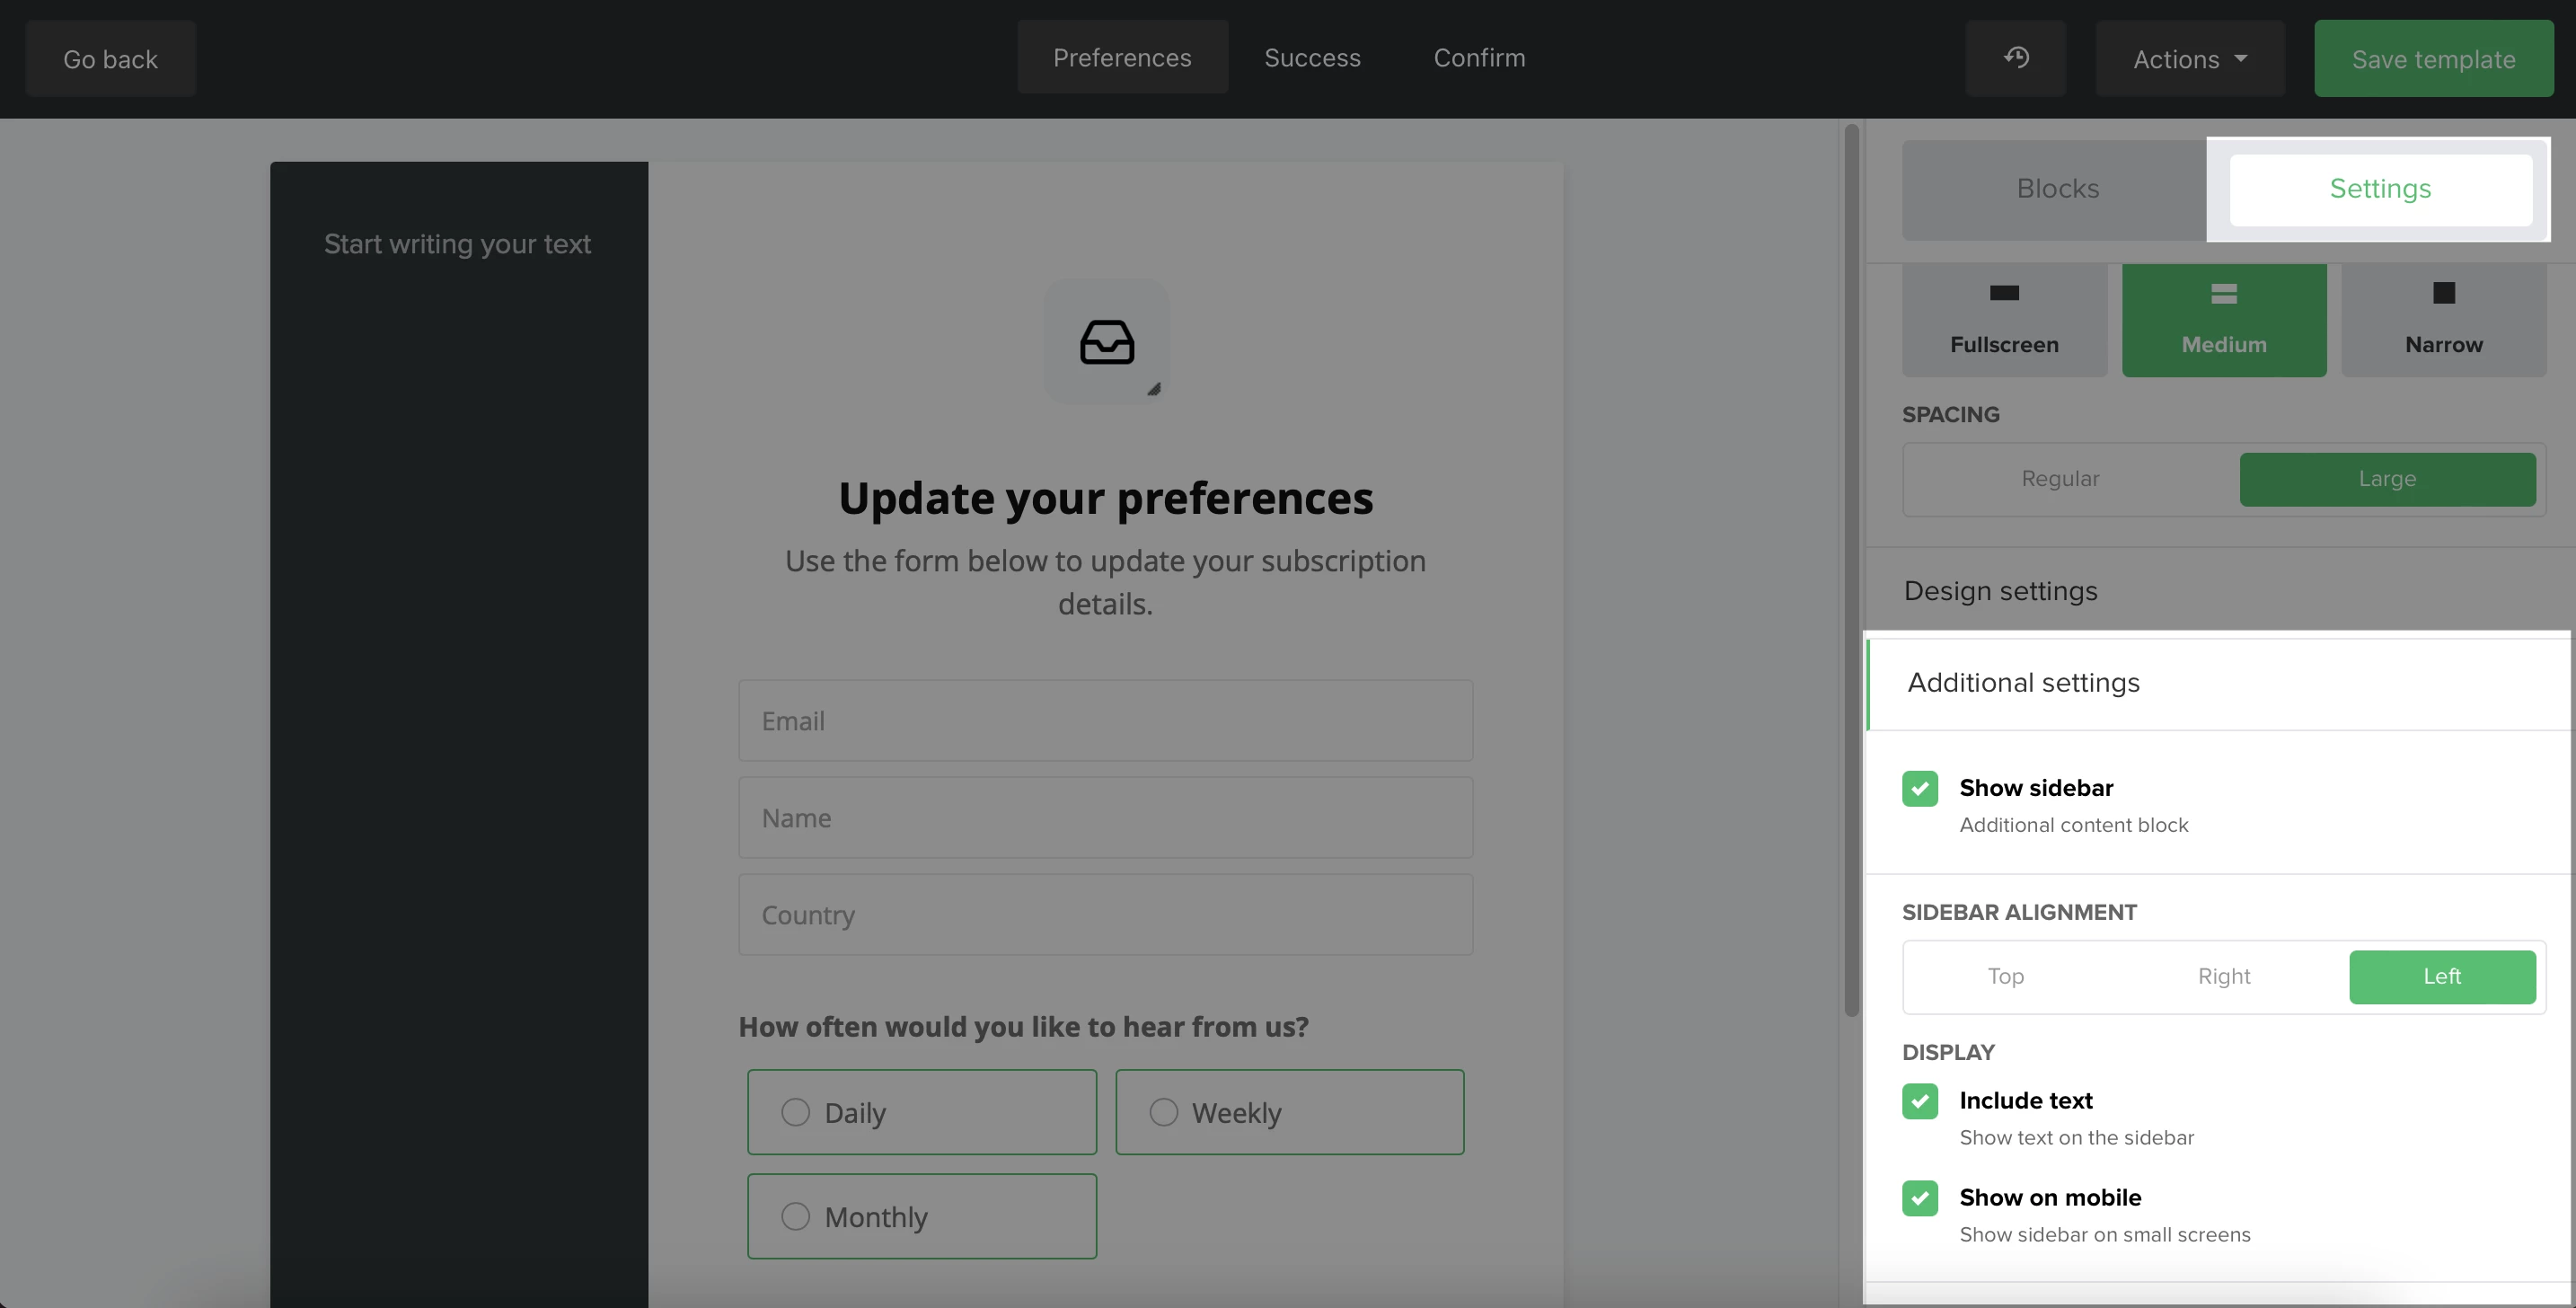This screenshot has height=1308, width=2576.
Task: Set sidebar alignment to Right
Action: (2223, 977)
